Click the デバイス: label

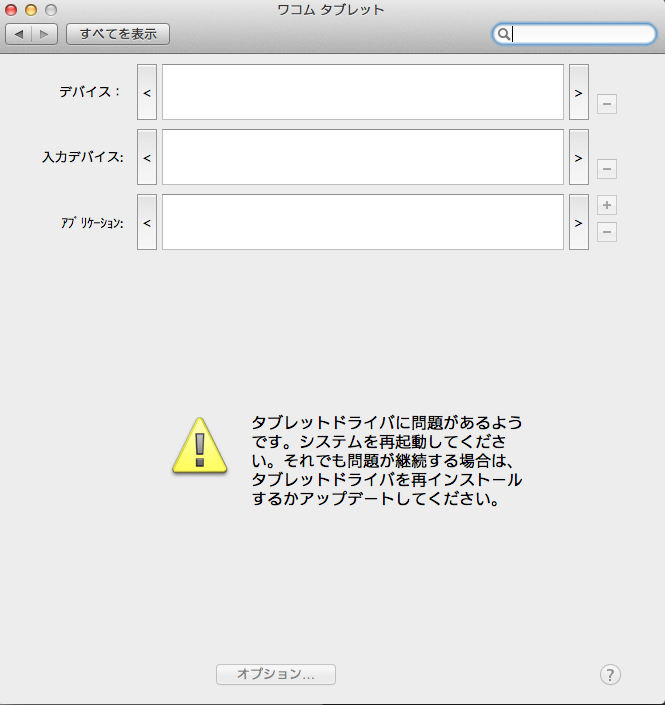point(90,92)
